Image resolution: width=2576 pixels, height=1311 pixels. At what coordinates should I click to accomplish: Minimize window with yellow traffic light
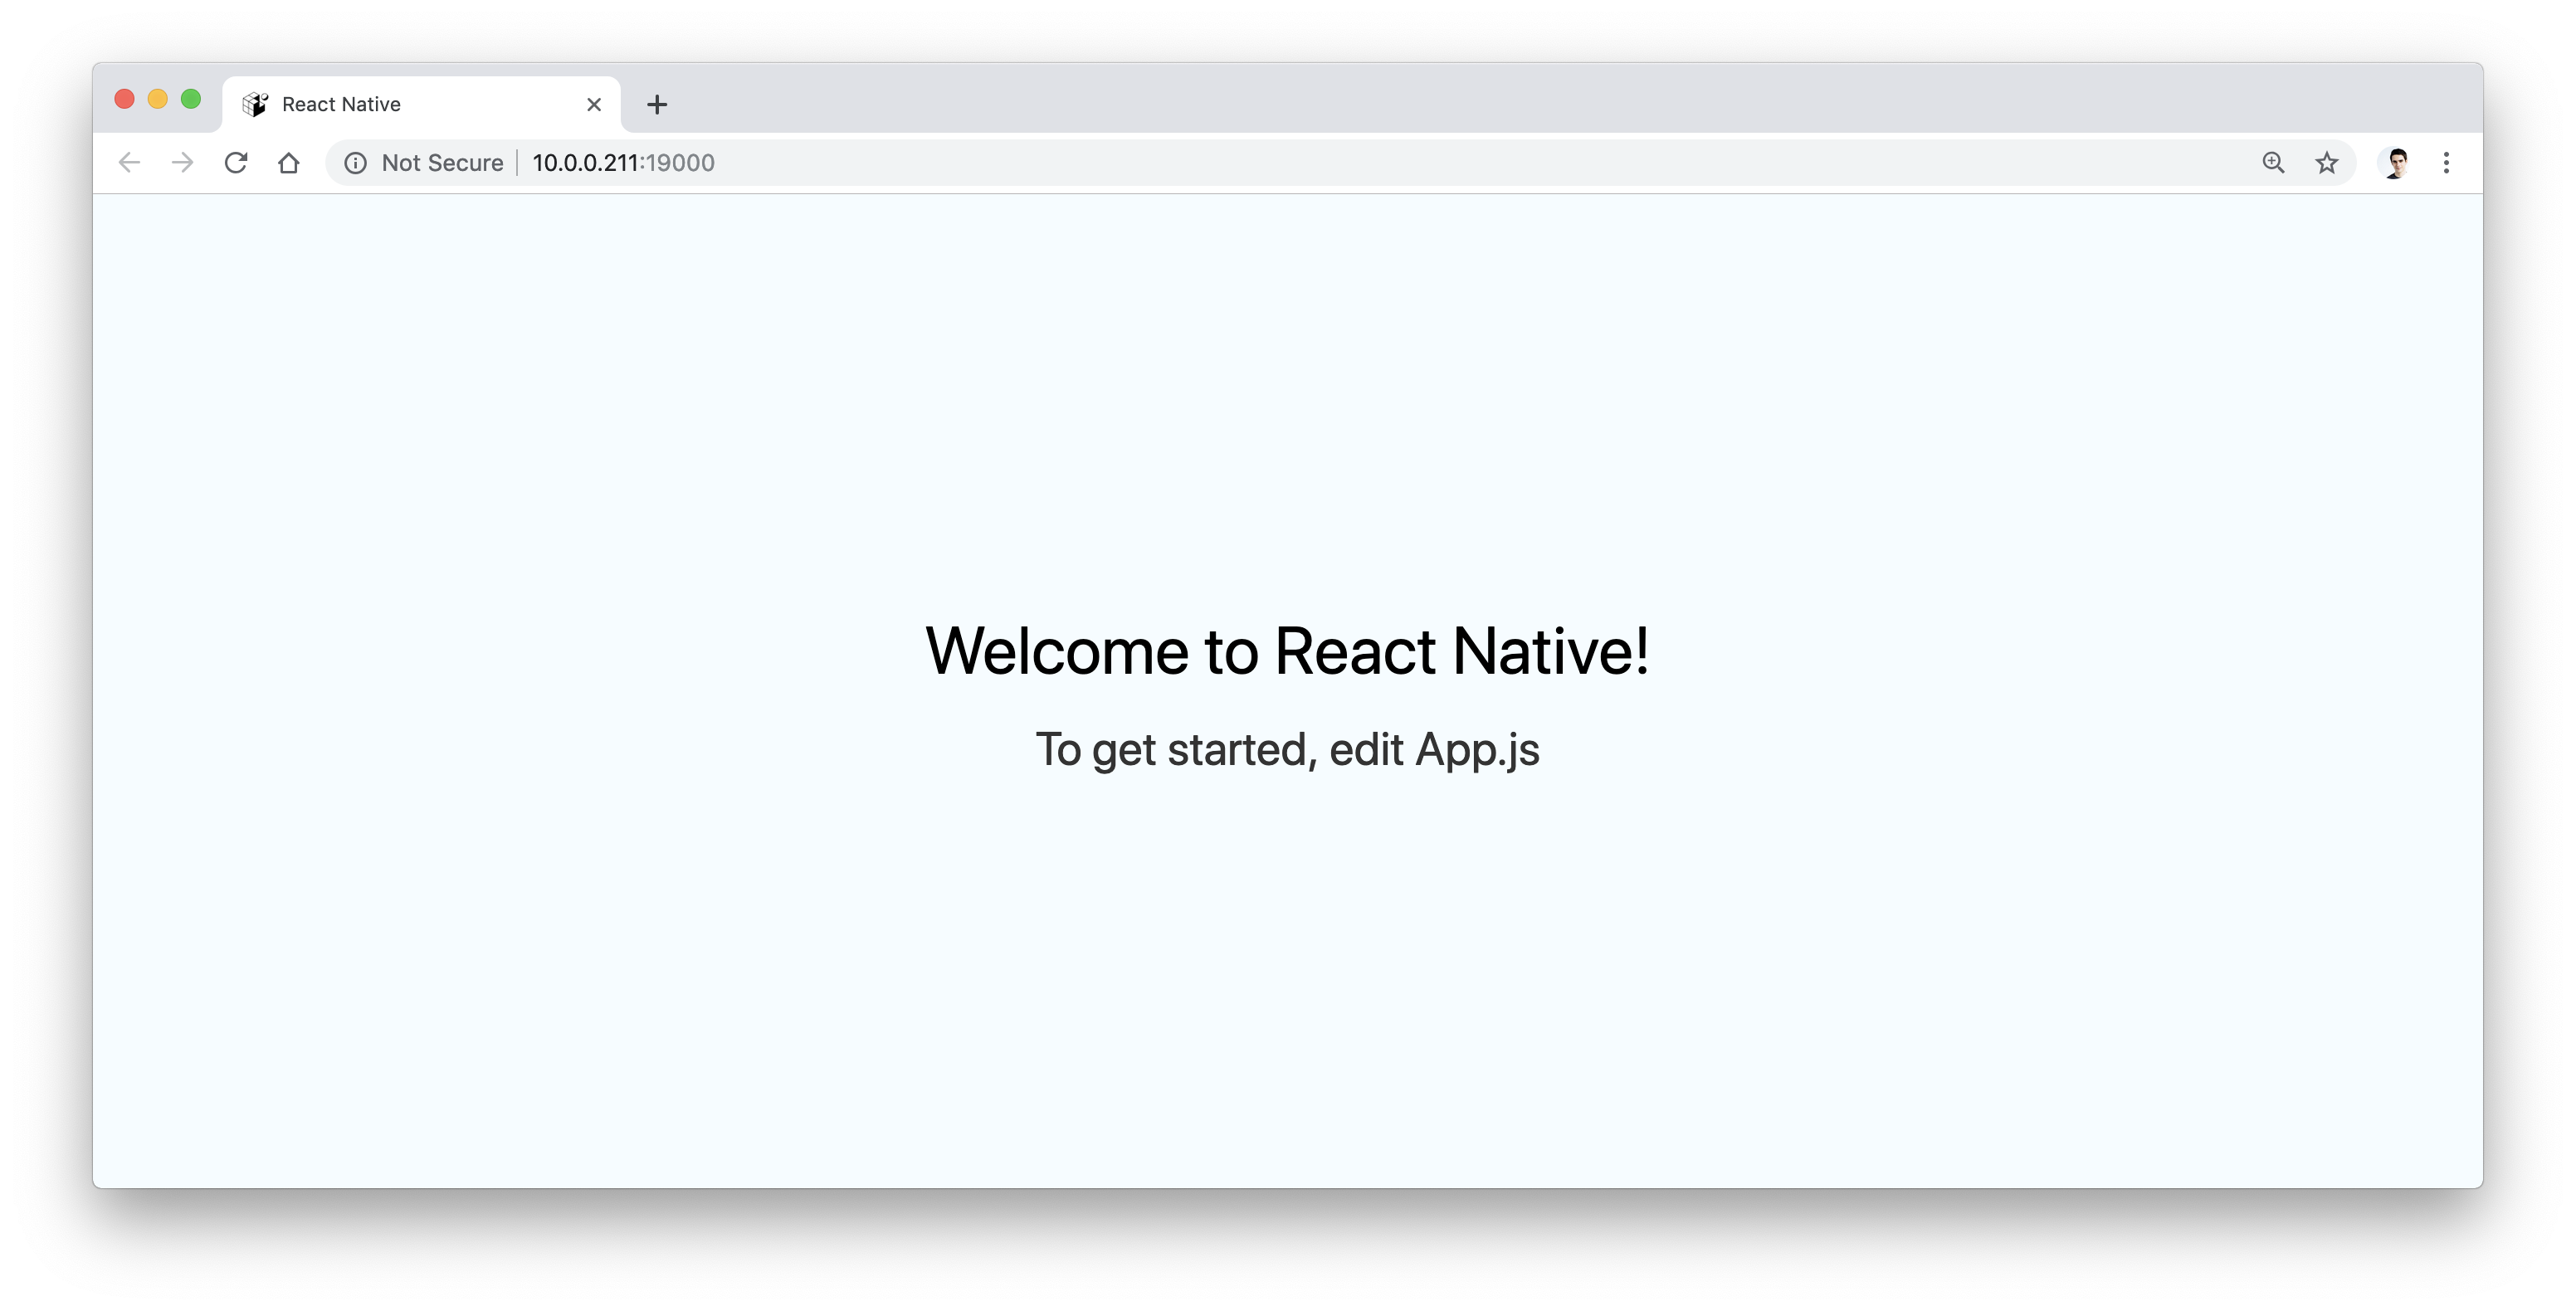pos(158,99)
